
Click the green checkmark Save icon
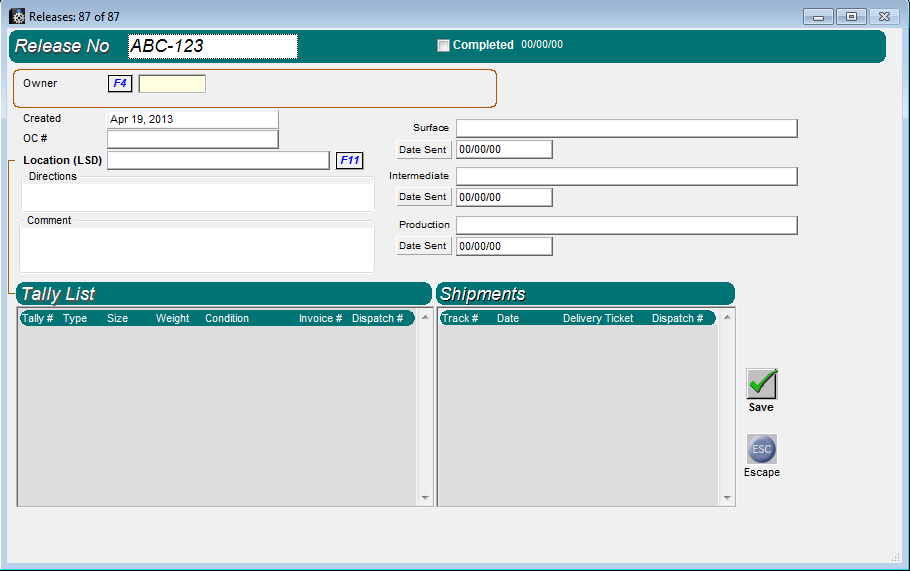(x=761, y=384)
